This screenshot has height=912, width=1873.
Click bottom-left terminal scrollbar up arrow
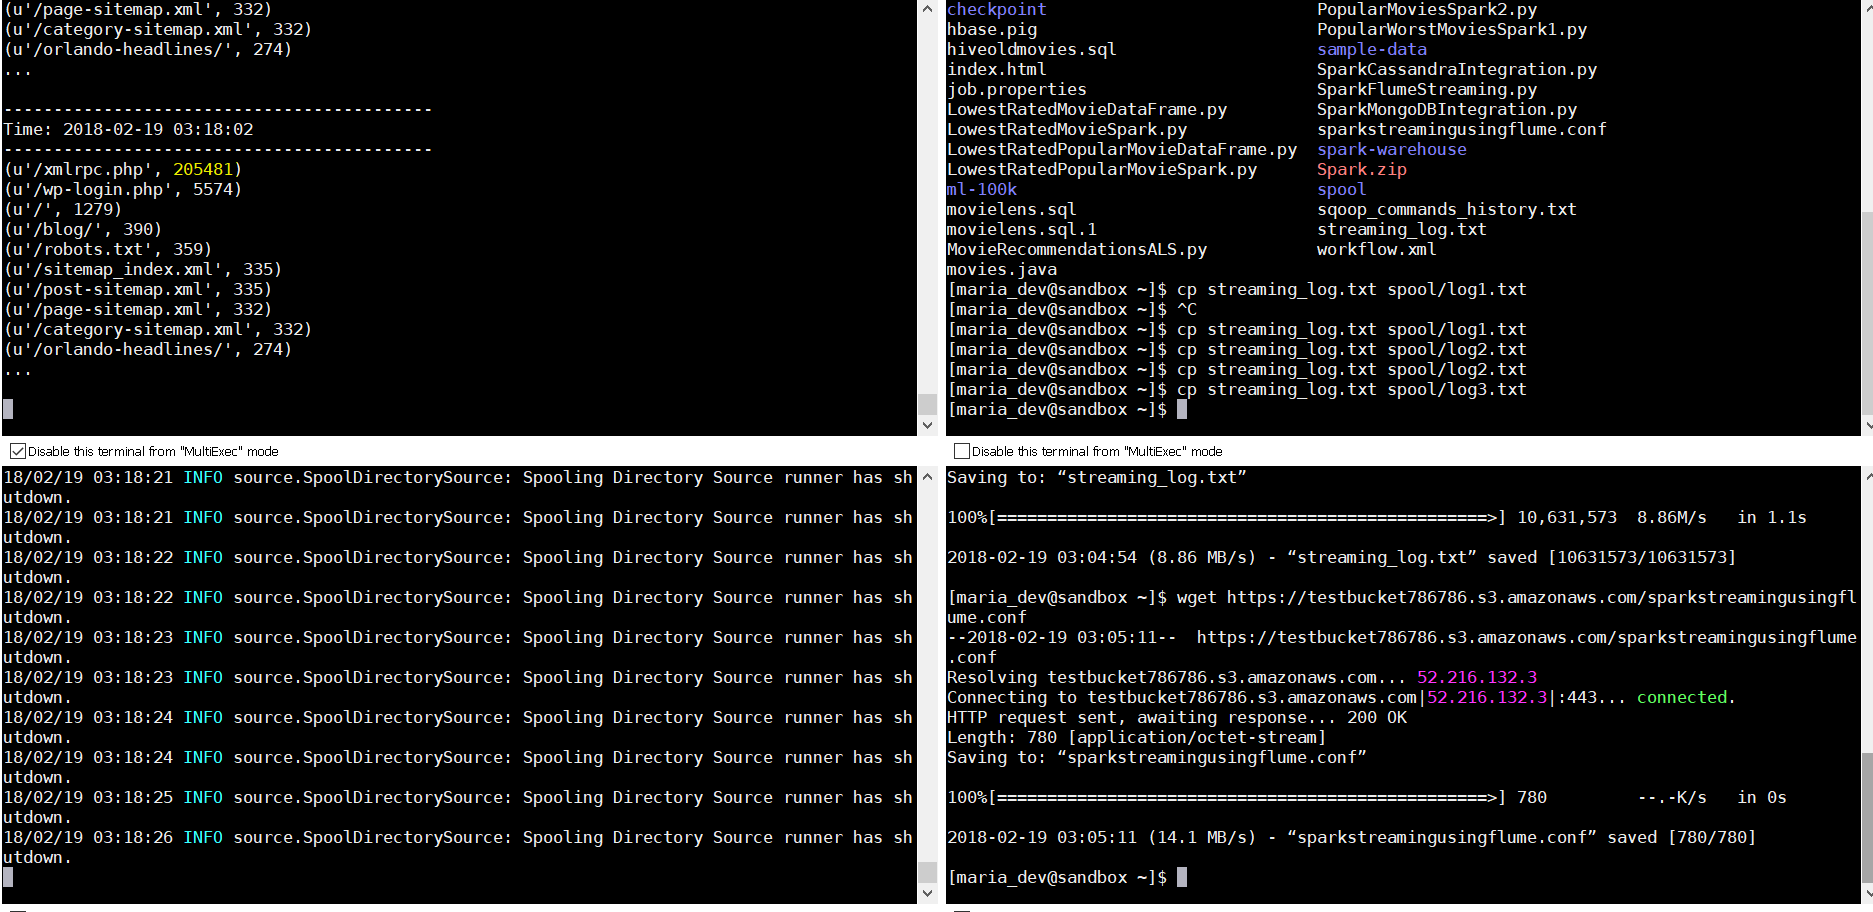coord(927,476)
